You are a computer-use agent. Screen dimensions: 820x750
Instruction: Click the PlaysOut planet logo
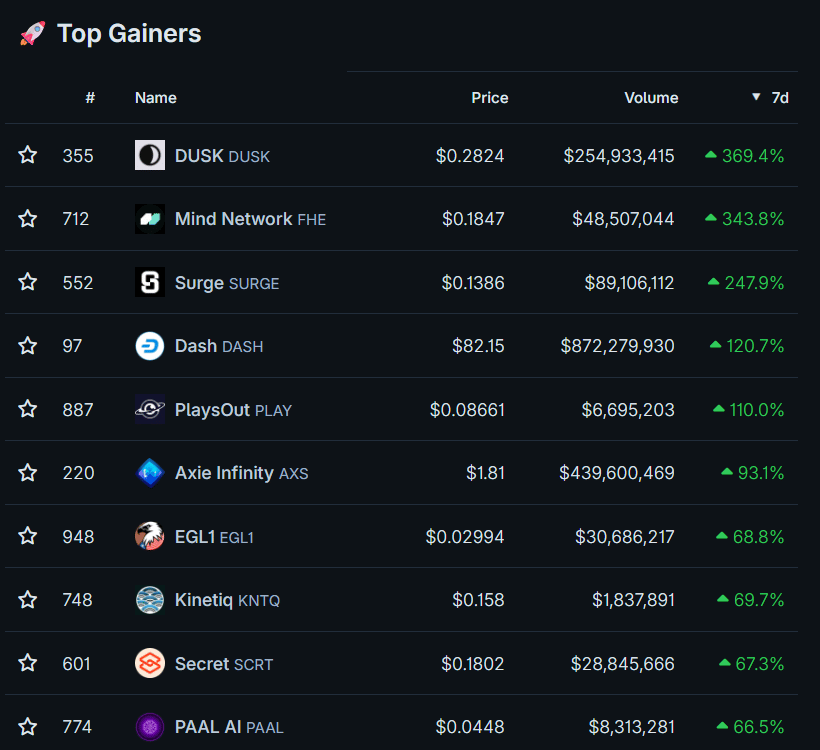[x=150, y=409]
